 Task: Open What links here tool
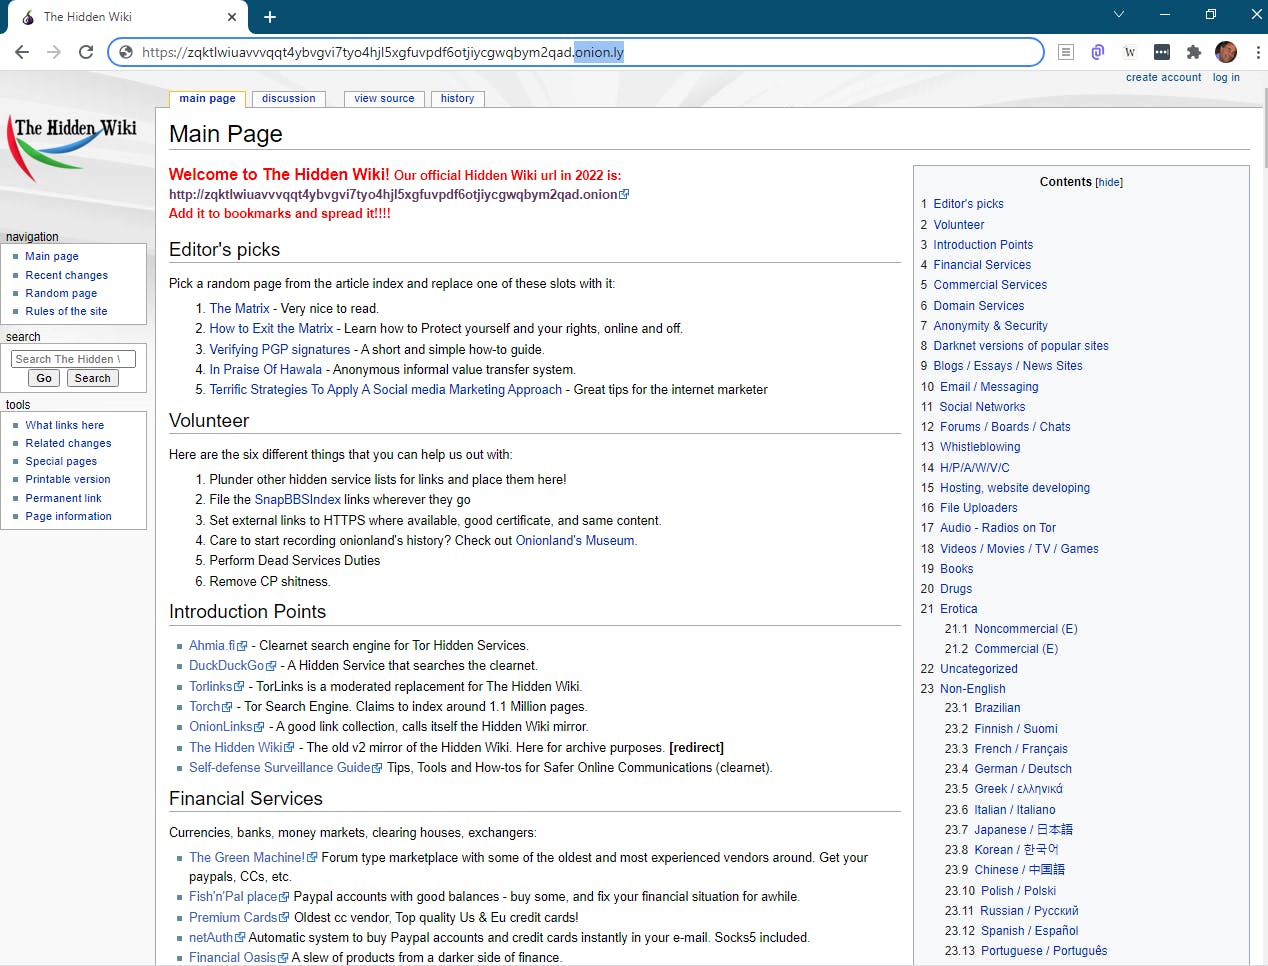(65, 425)
